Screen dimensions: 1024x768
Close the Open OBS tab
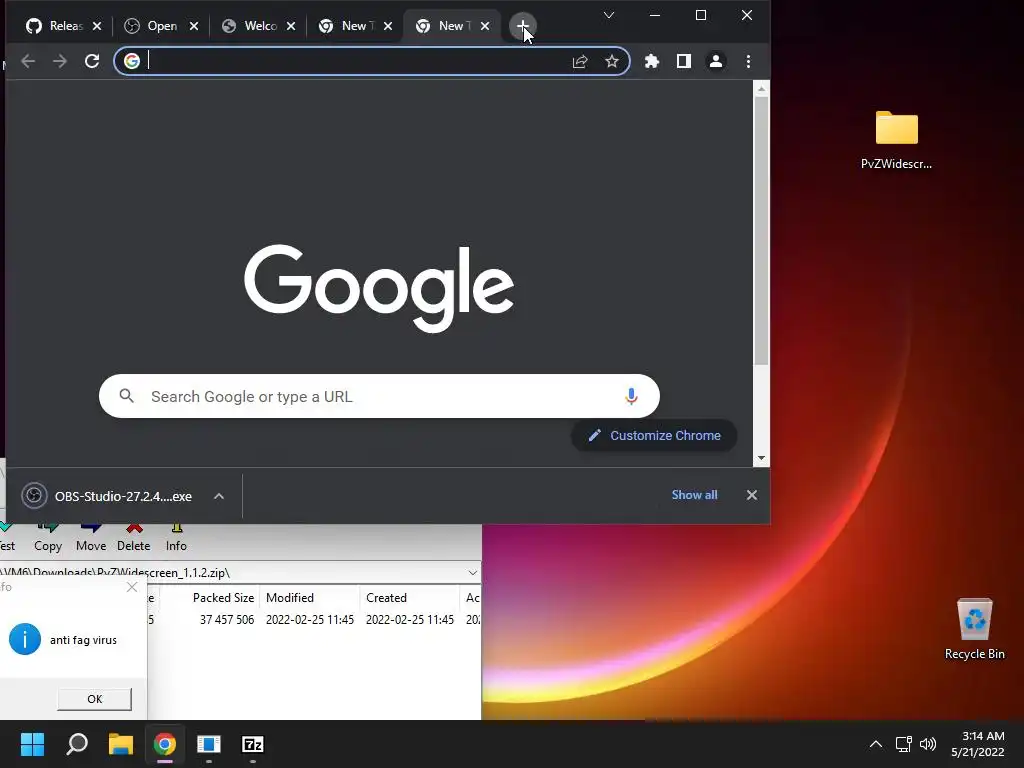194,26
